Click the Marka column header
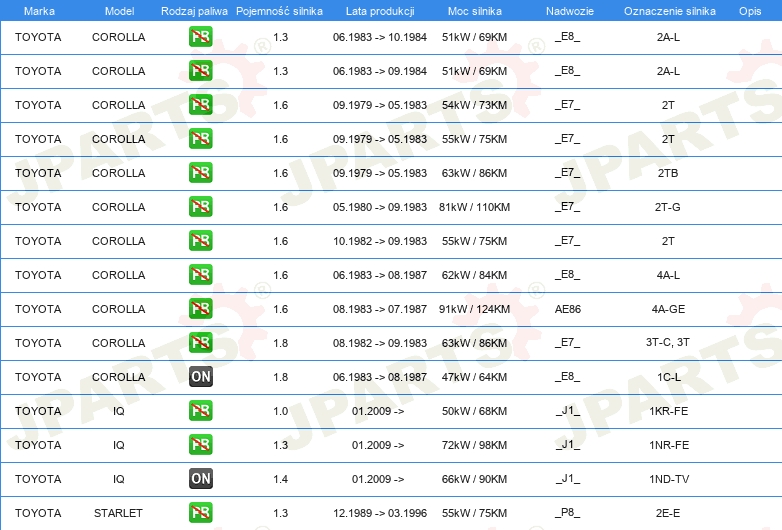The width and height of the screenshot is (782, 530). 39,11
